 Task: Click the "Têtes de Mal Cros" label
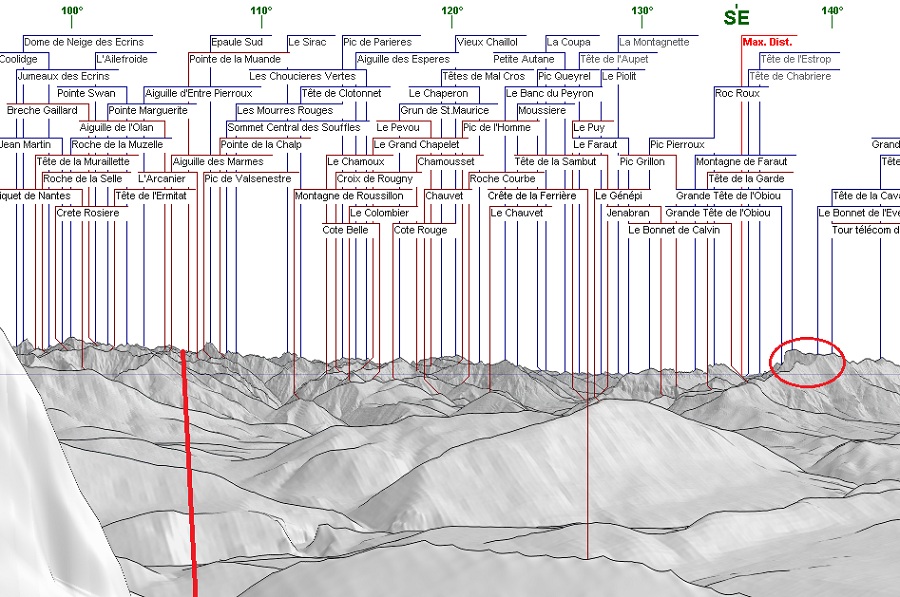tap(484, 76)
